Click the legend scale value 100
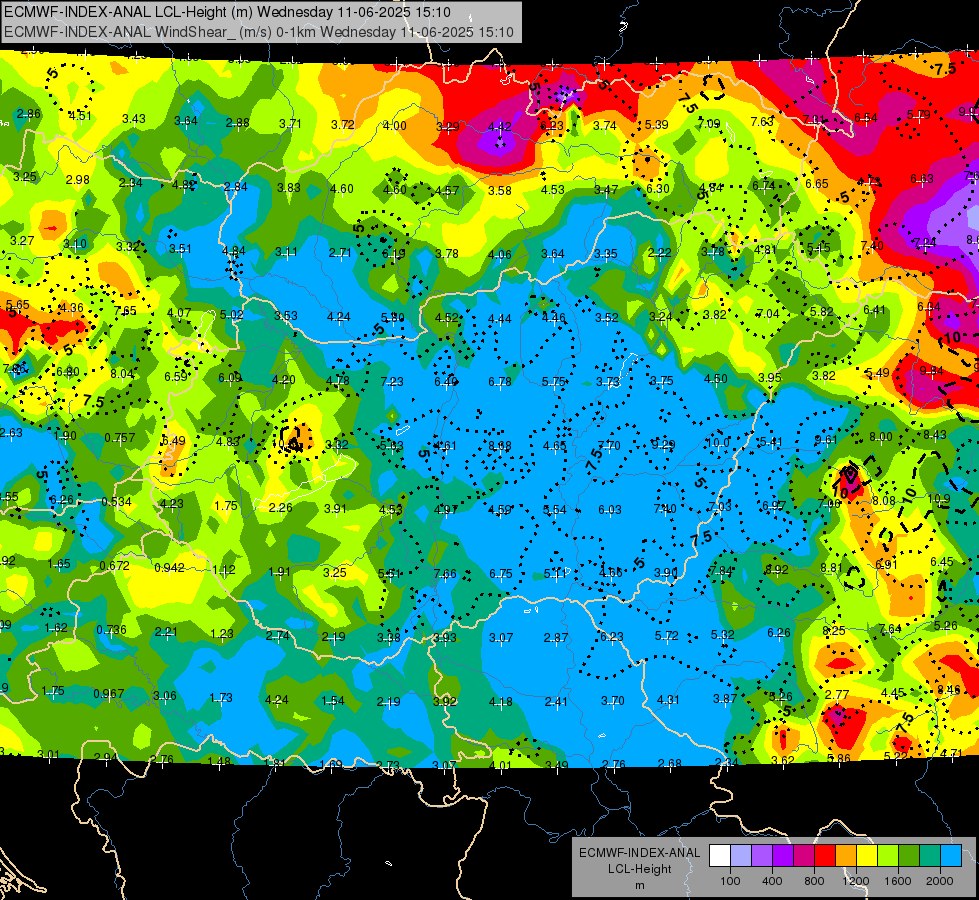 (731, 881)
